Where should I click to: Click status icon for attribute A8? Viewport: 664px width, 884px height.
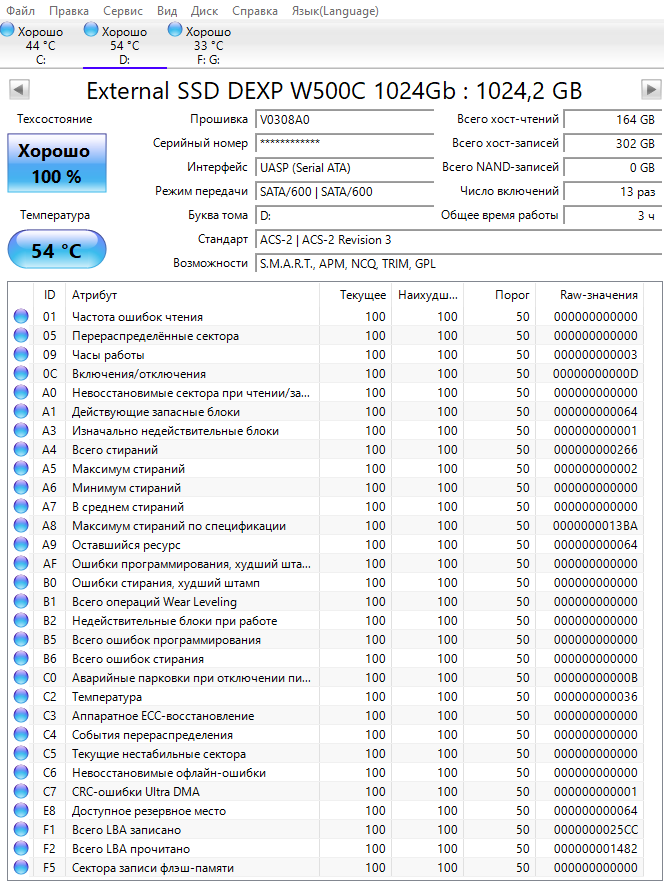coord(21,525)
